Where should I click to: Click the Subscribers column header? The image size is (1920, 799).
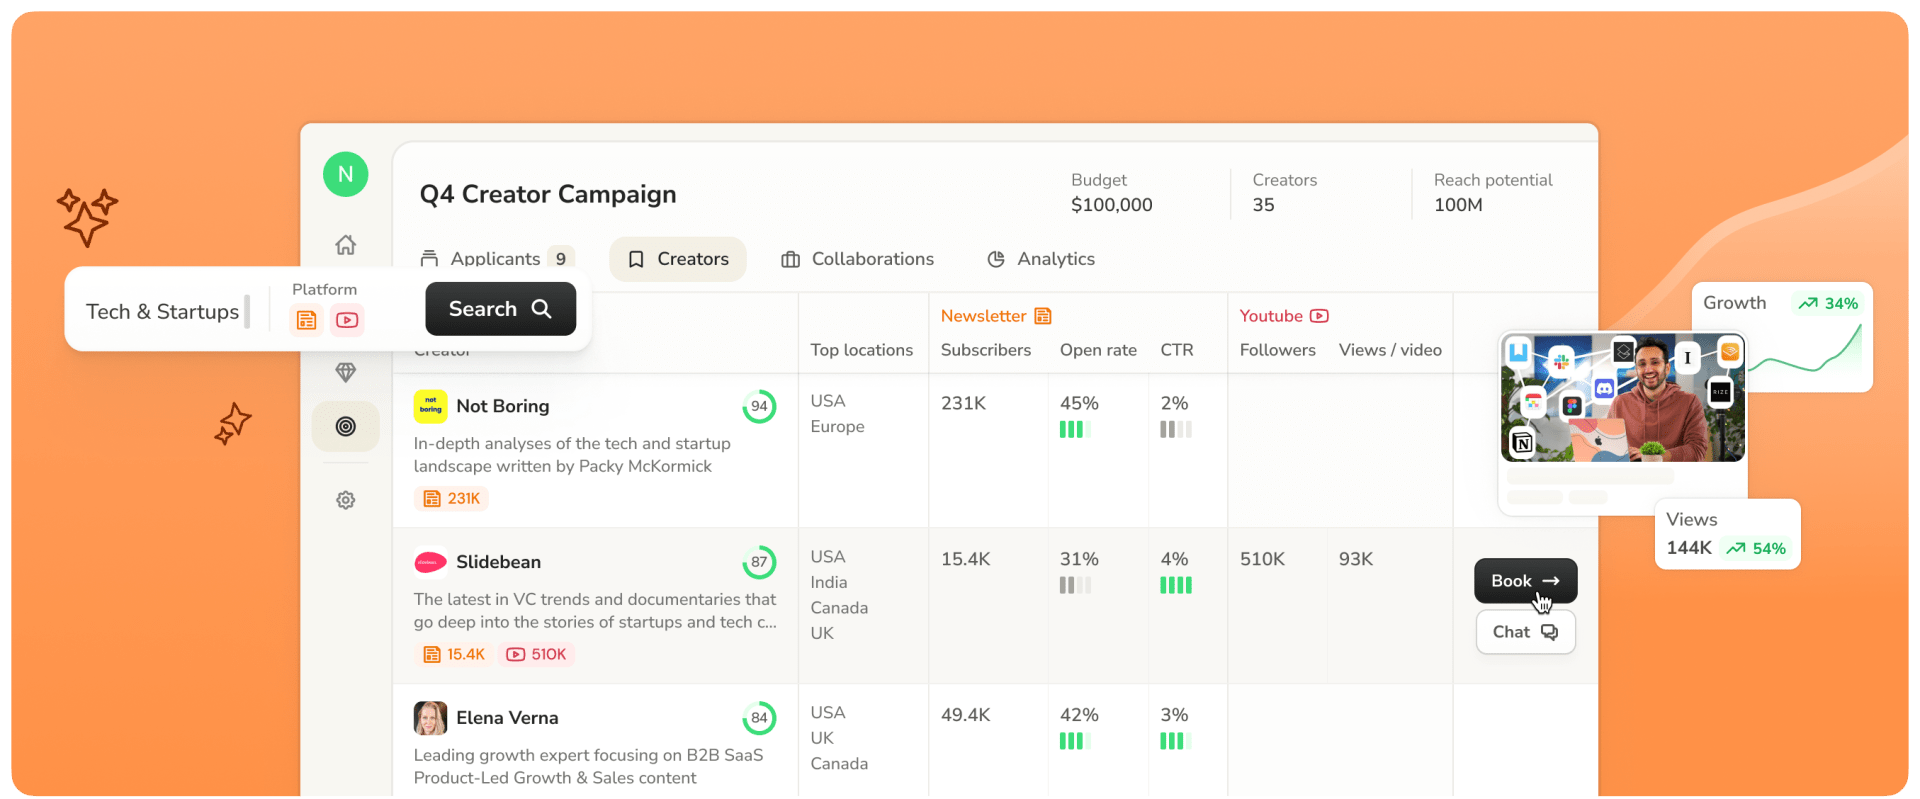pyautogui.click(x=986, y=350)
